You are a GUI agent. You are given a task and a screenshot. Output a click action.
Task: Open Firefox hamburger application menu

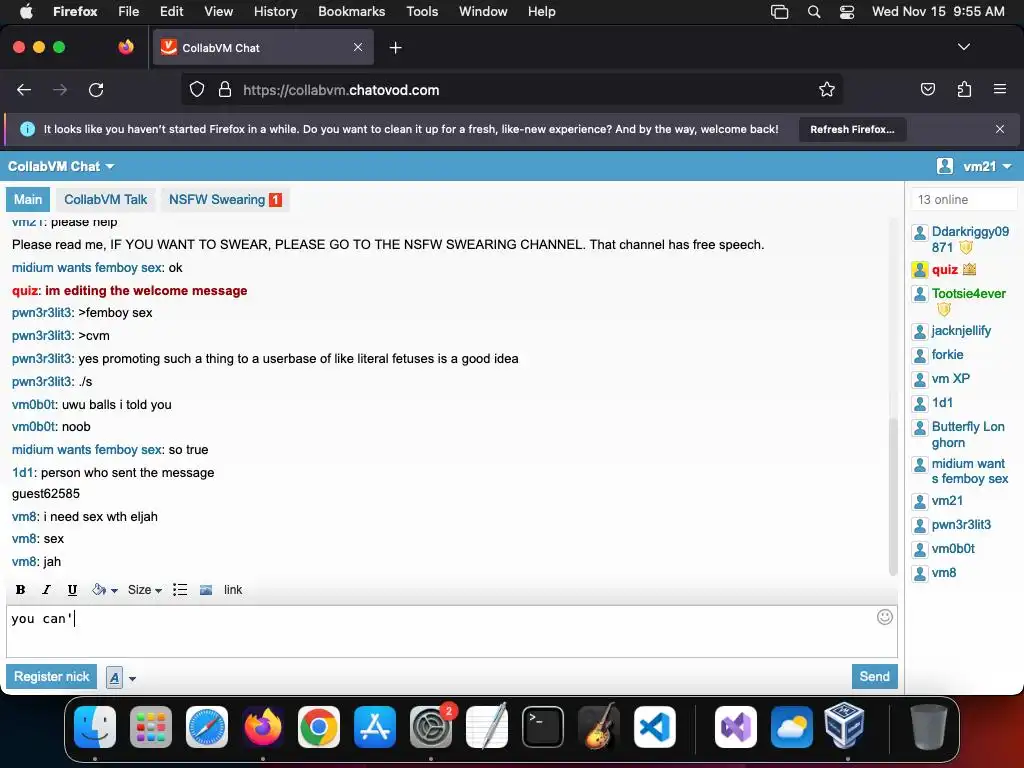coord(999,89)
